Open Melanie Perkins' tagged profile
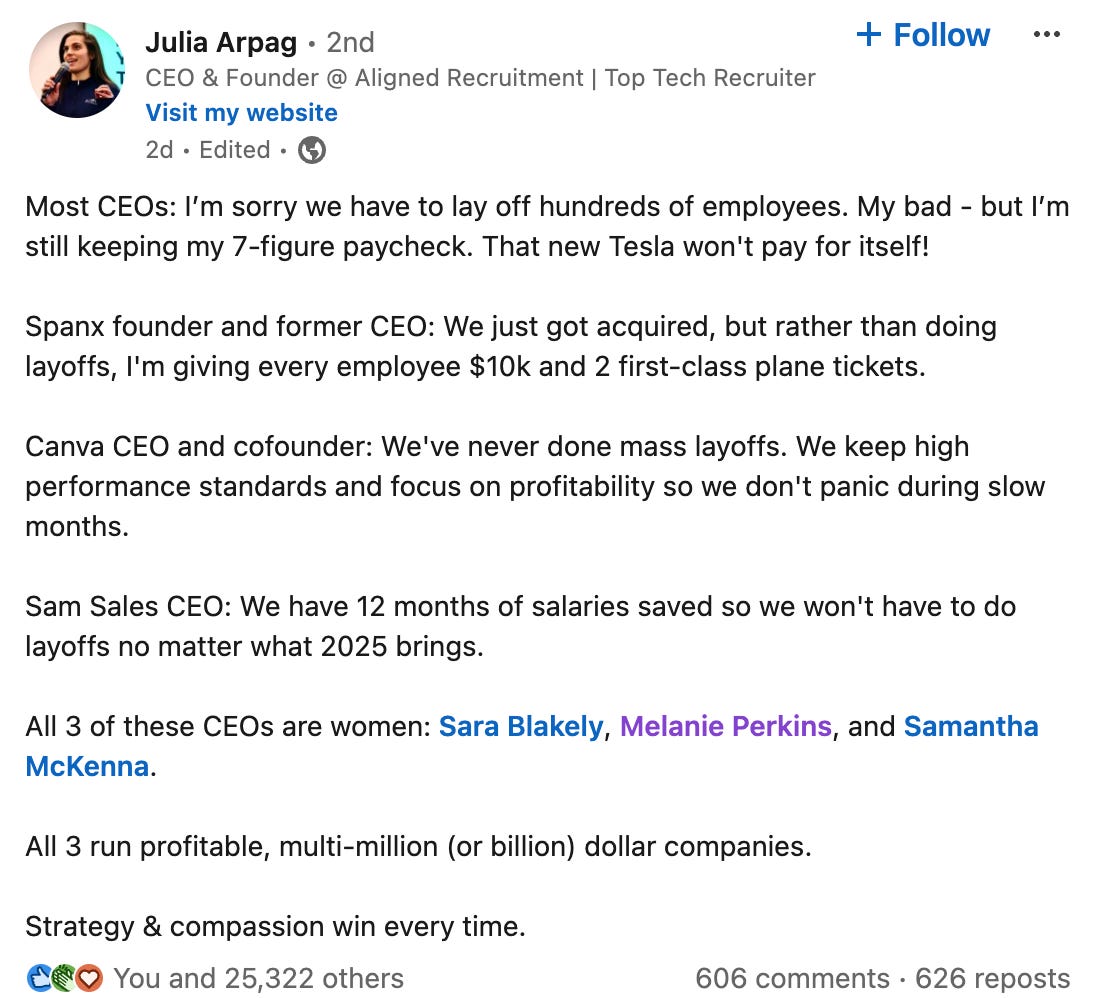This screenshot has width=1098, height=998. pos(725,726)
